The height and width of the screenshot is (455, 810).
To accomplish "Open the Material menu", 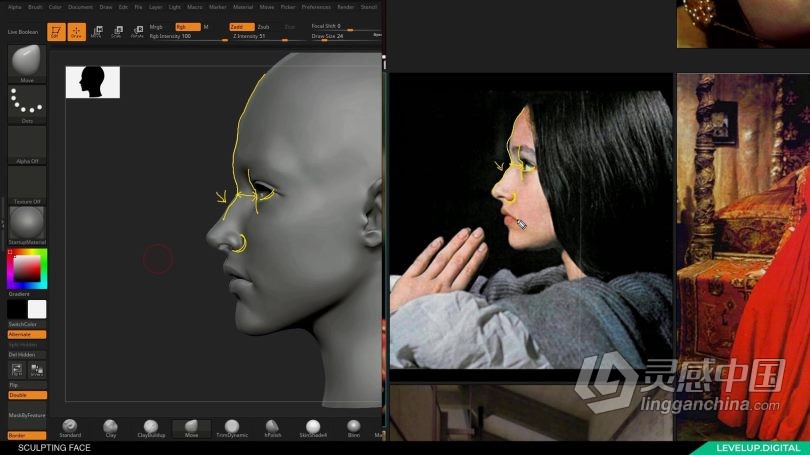I will [243, 7].
